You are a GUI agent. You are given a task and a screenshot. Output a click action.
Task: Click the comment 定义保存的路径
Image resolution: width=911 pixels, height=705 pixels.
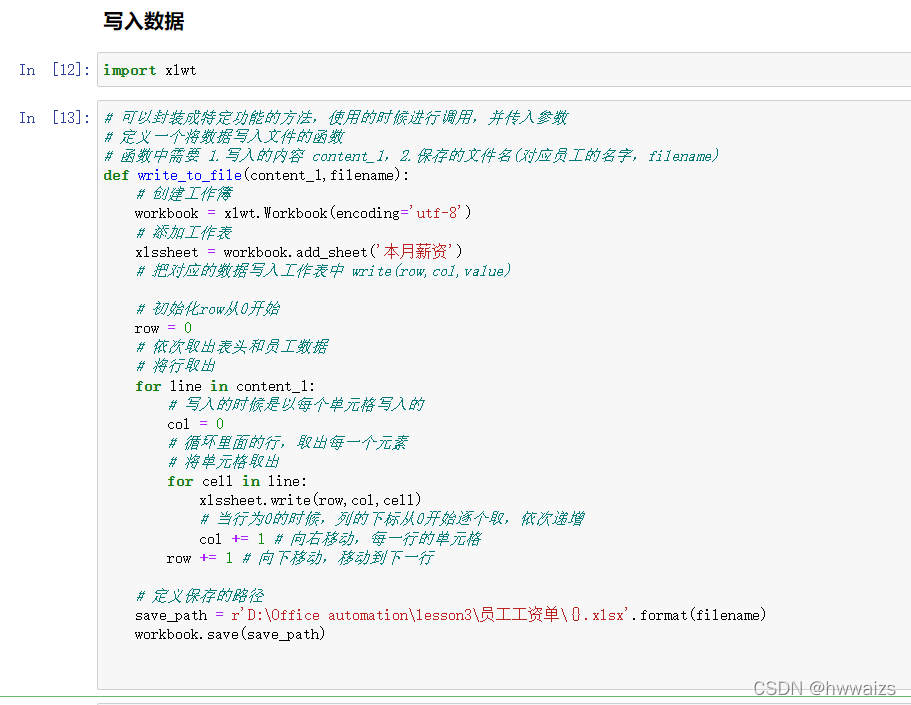[x=200, y=596]
